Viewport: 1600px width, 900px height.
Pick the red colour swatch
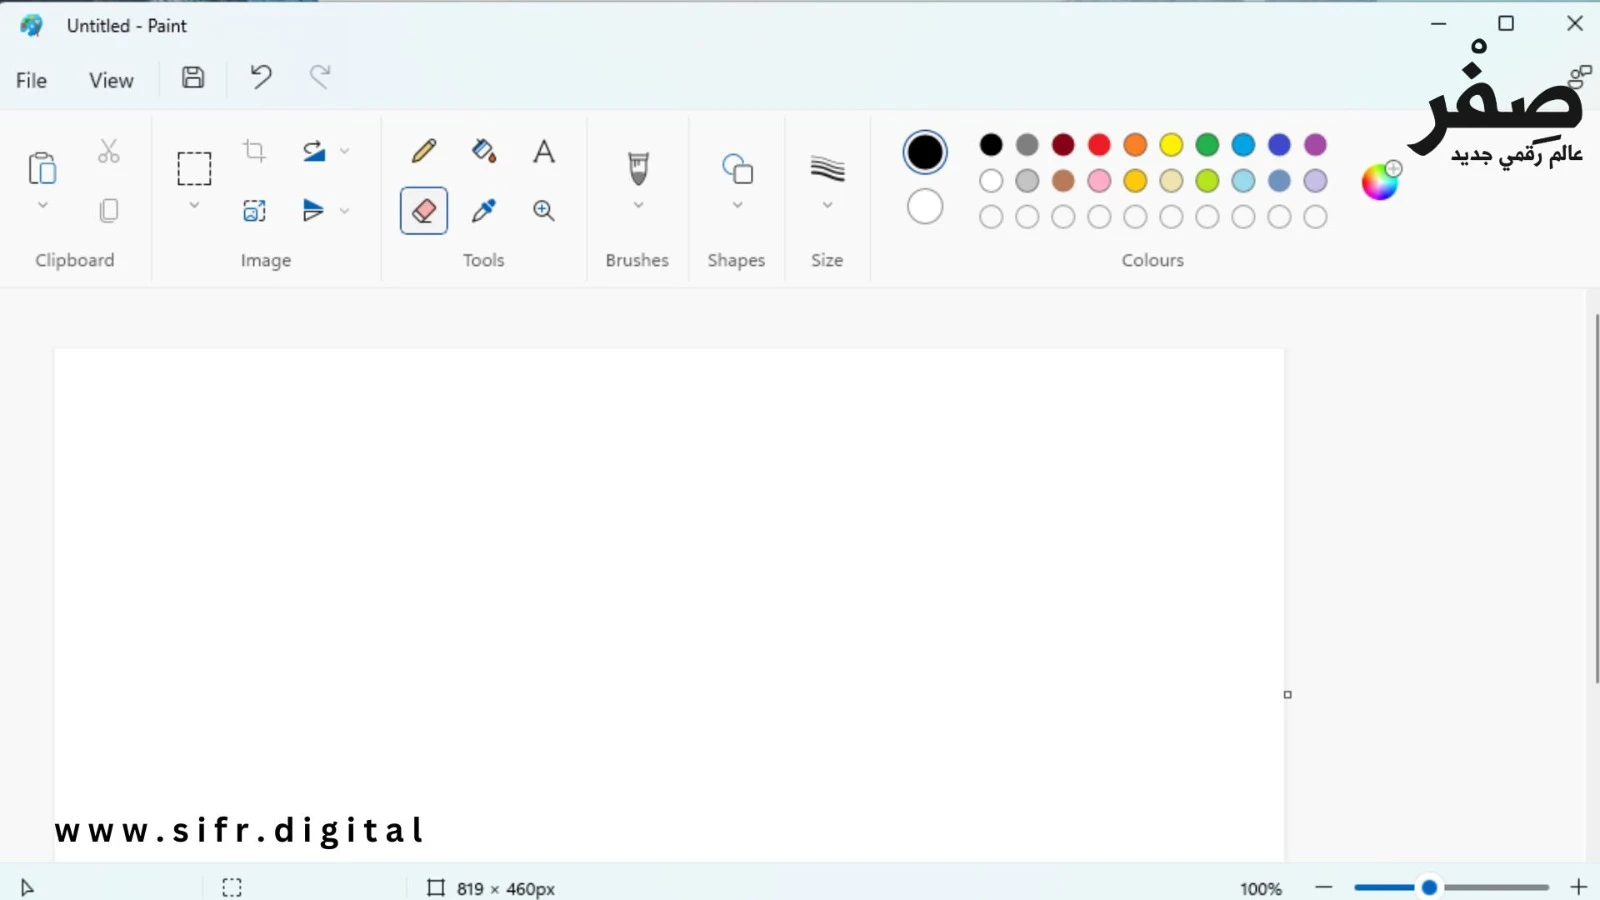(1099, 145)
